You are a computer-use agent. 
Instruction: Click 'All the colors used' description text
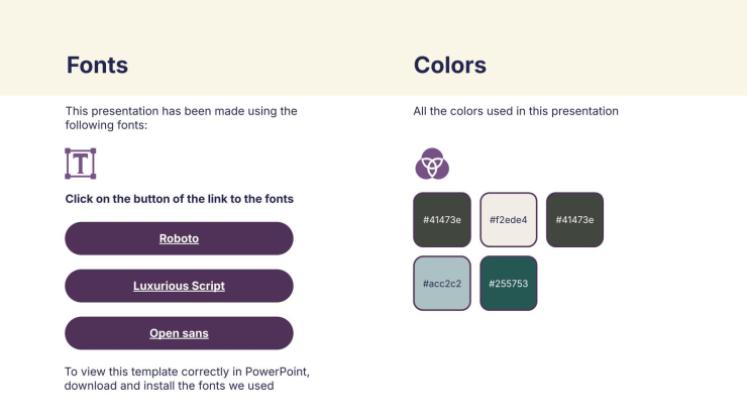[x=516, y=111]
